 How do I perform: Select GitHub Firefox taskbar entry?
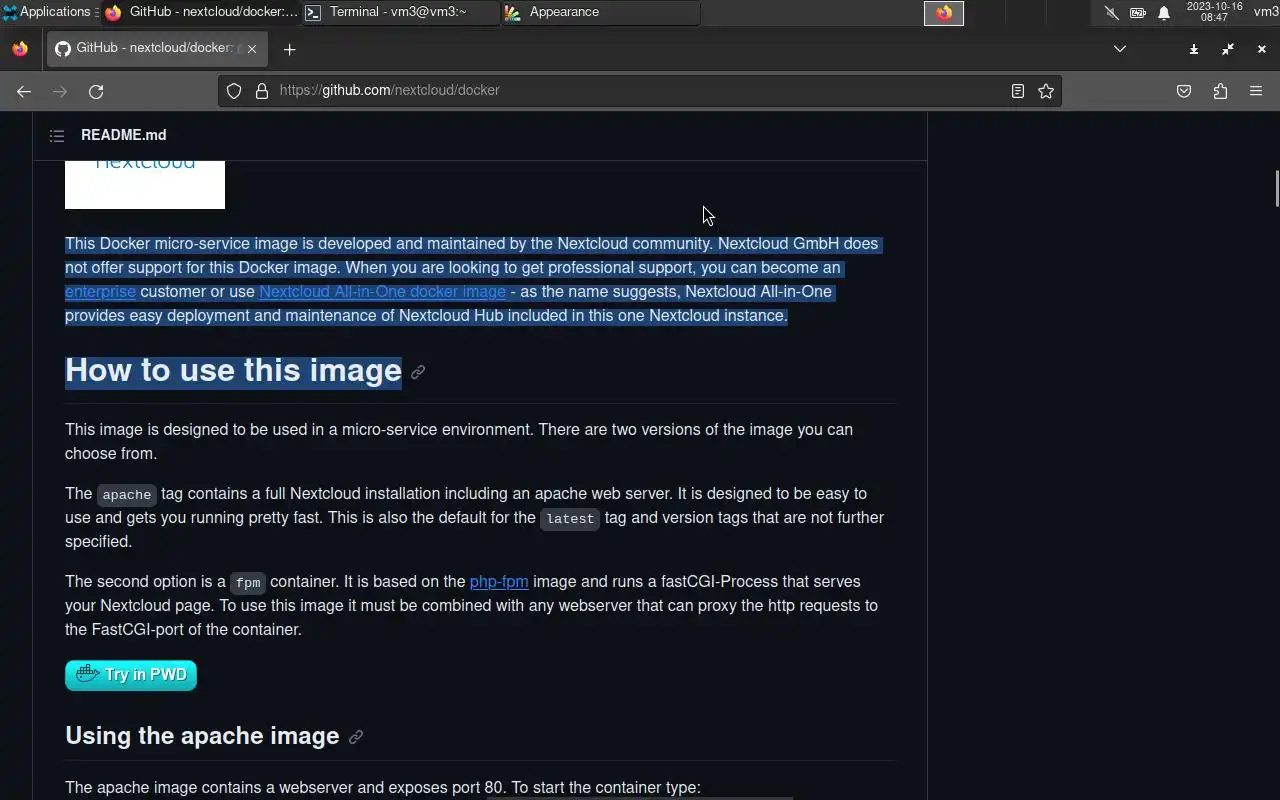click(x=200, y=12)
